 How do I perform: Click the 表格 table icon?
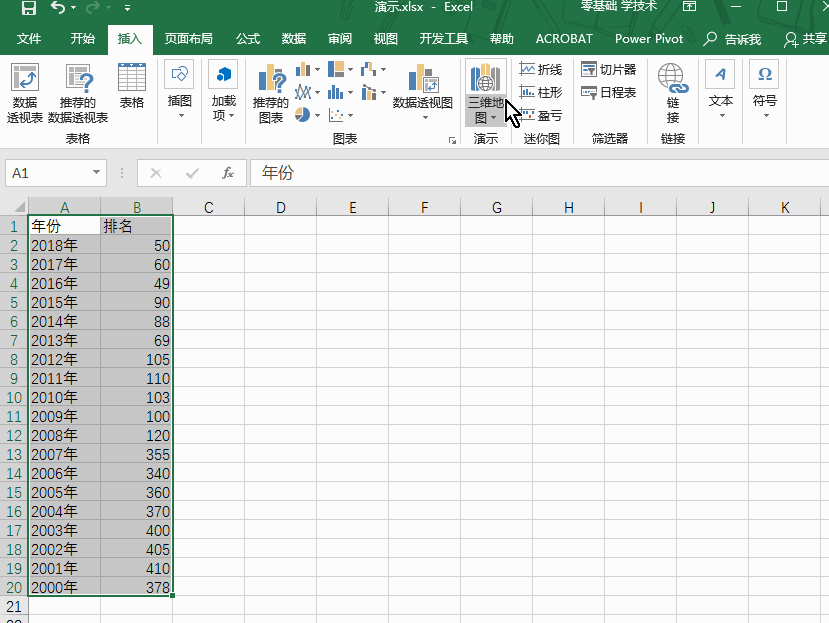(x=132, y=86)
